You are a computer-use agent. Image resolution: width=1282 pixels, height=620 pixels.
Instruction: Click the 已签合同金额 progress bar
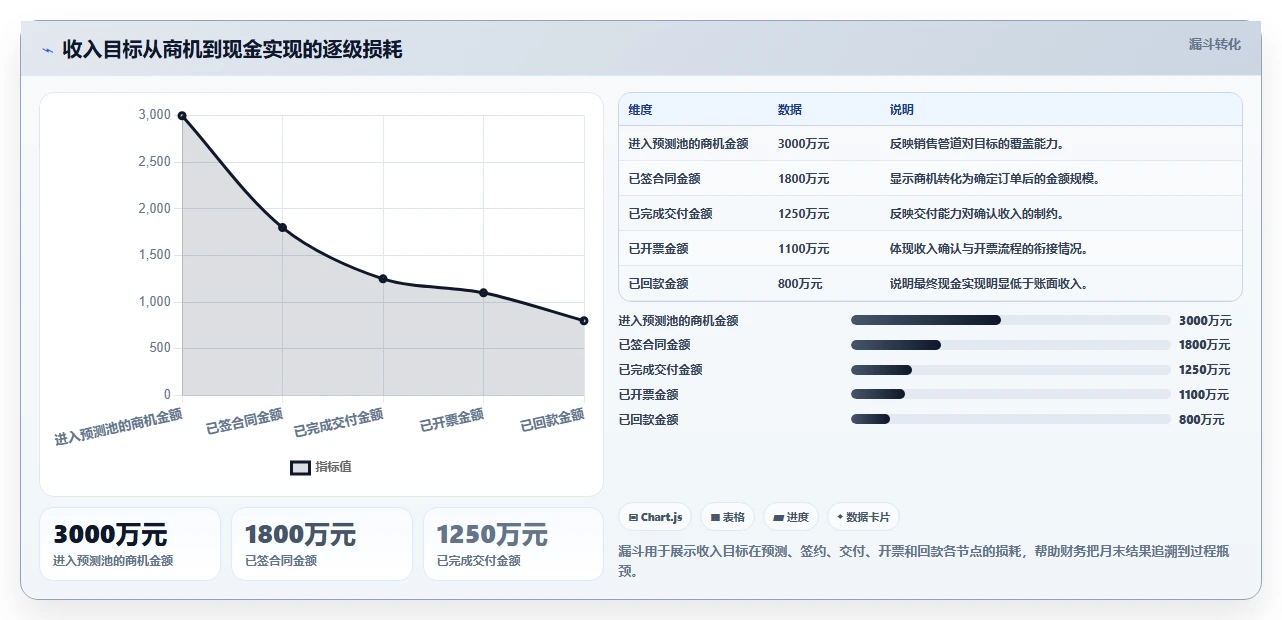pyautogui.click(x=1010, y=345)
